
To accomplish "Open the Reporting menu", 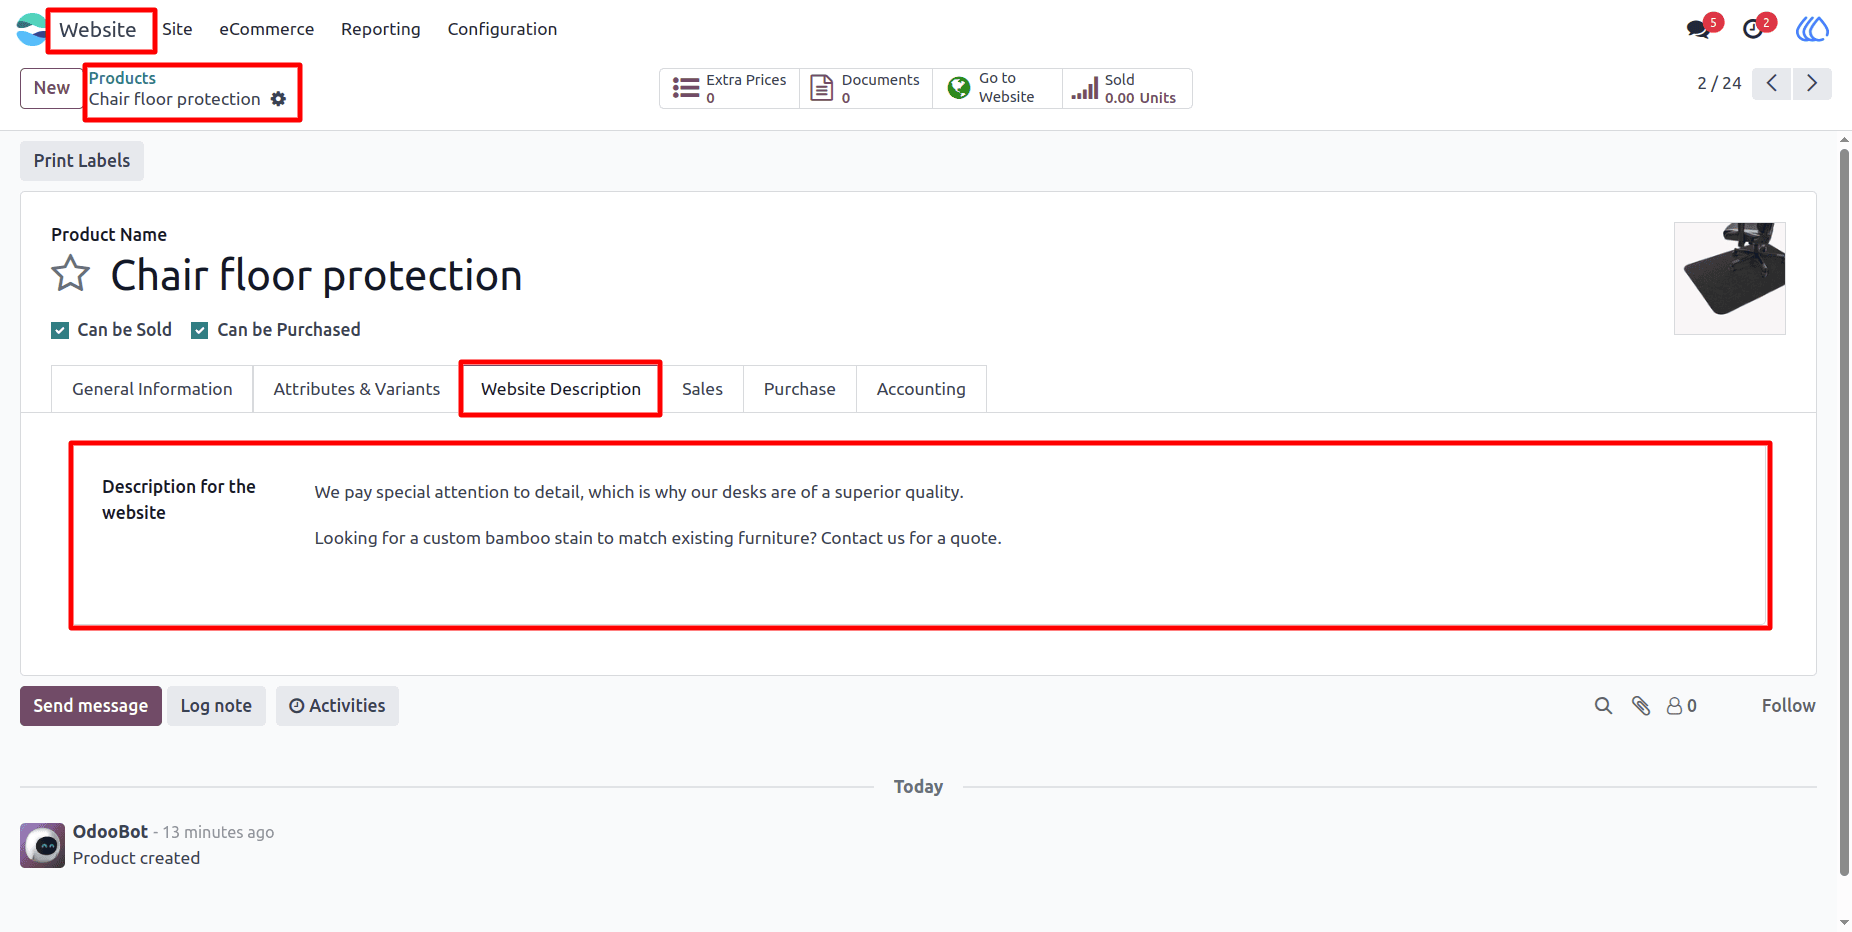I will coord(381,29).
